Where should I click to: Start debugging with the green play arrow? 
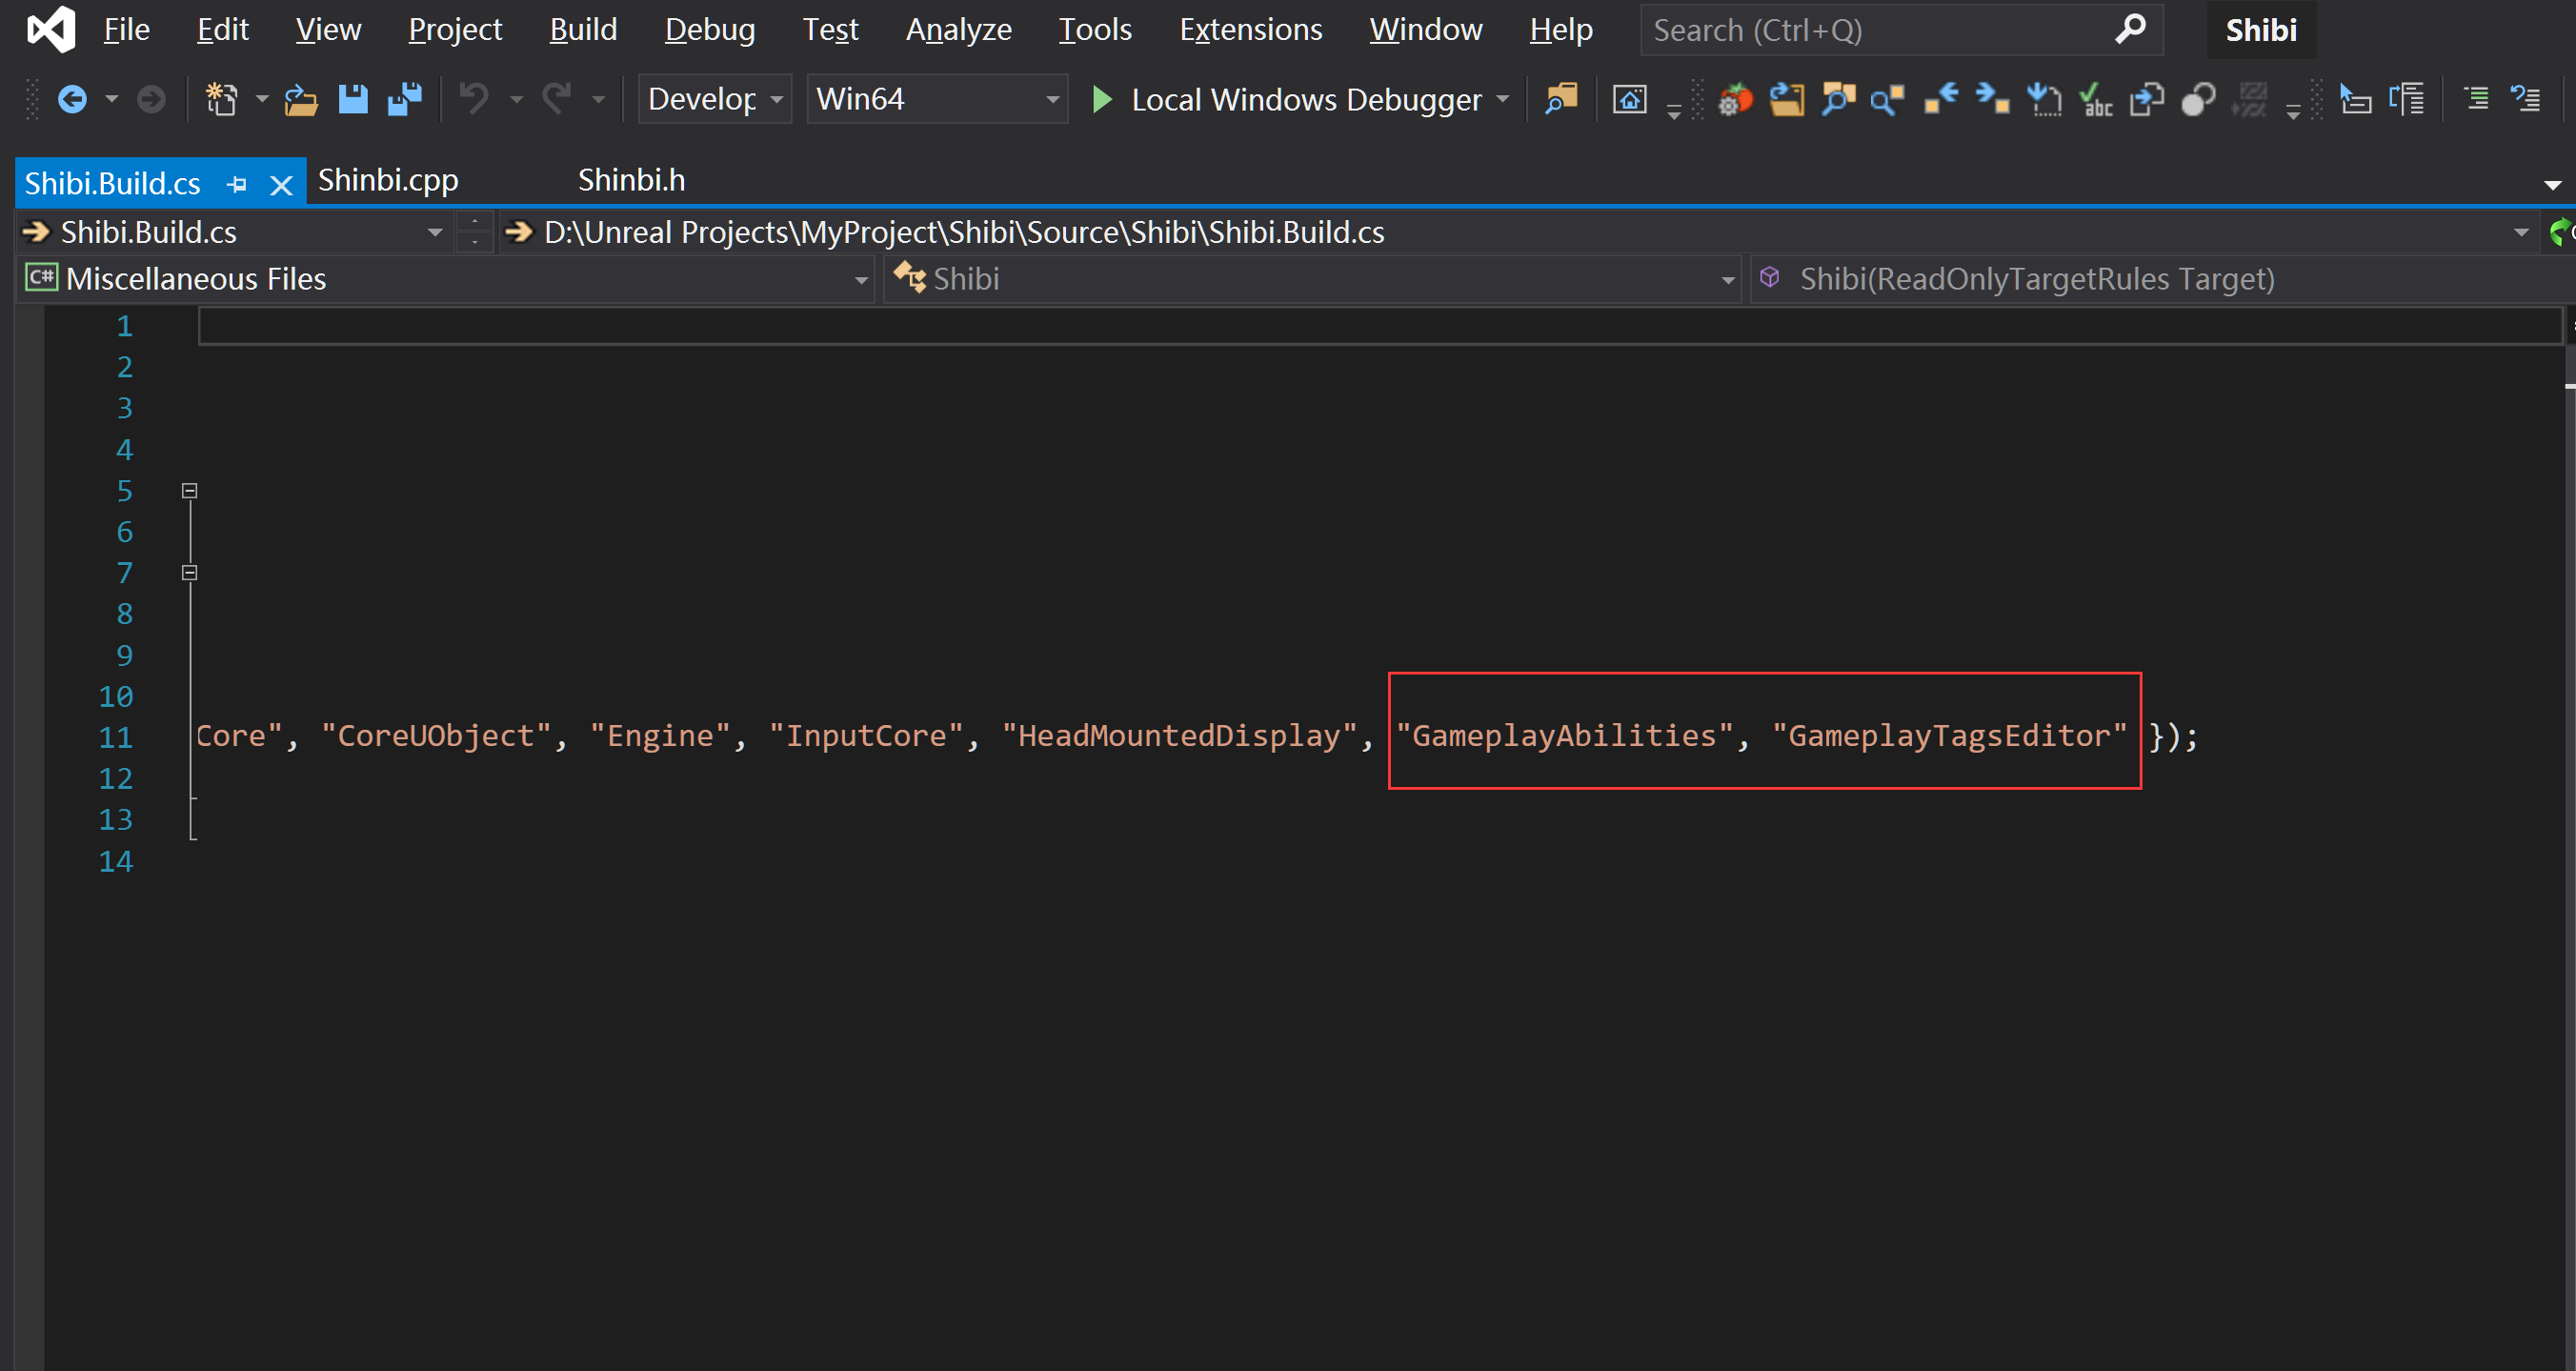[1102, 99]
